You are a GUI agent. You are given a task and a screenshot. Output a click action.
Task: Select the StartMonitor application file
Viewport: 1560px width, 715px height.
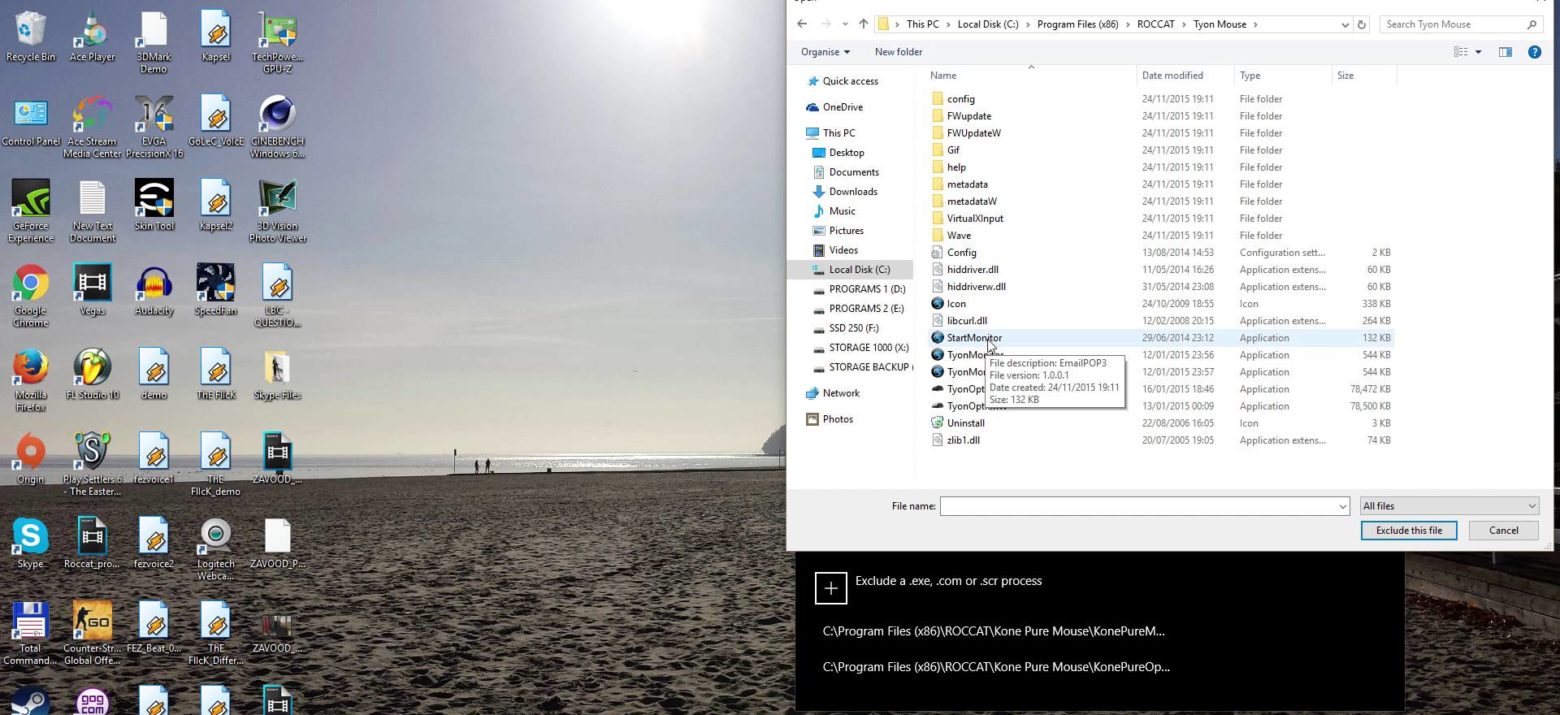click(973, 338)
